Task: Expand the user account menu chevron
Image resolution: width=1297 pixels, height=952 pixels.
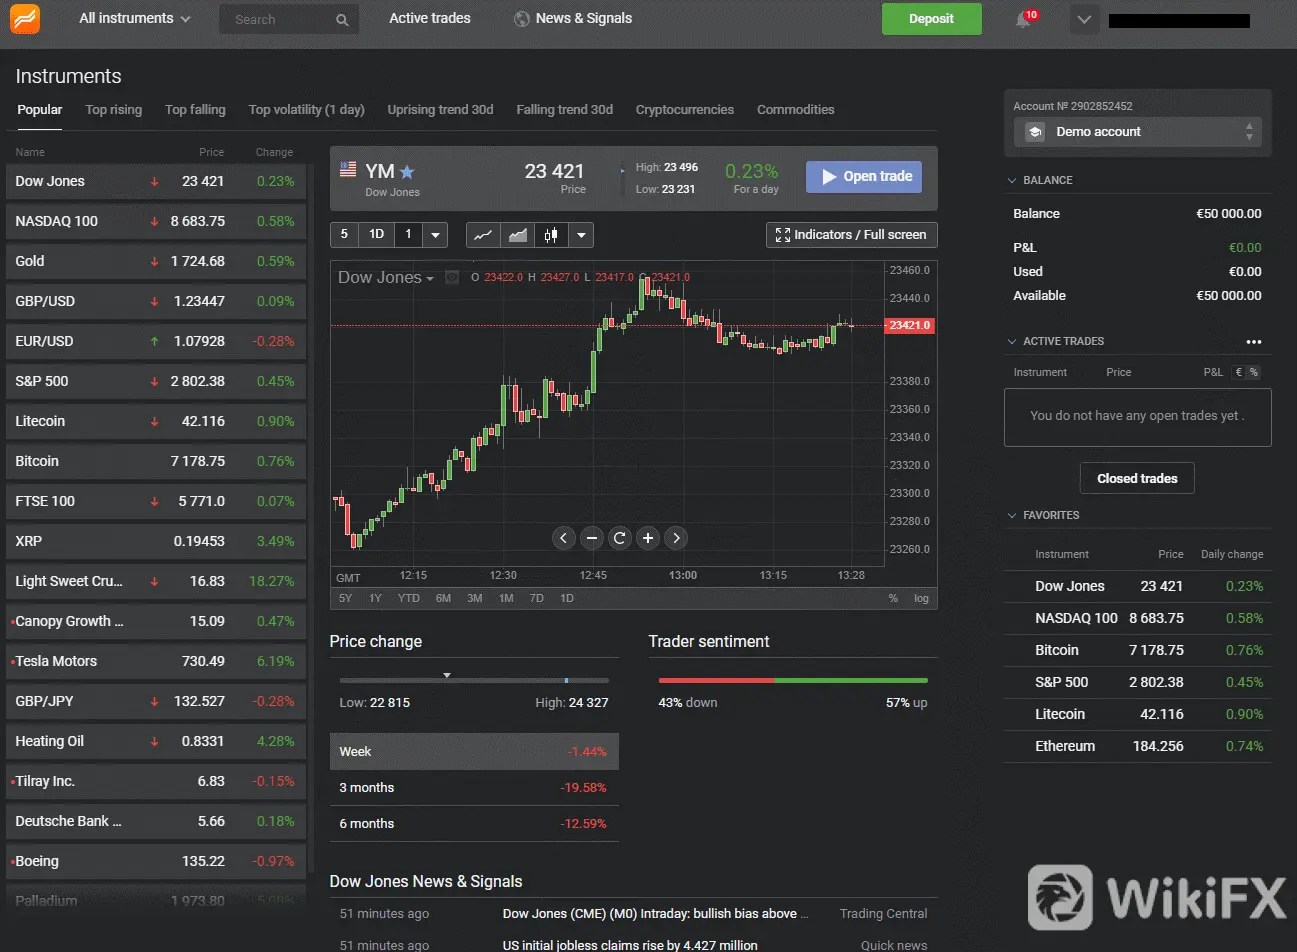Action: (x=1084, y=19)
